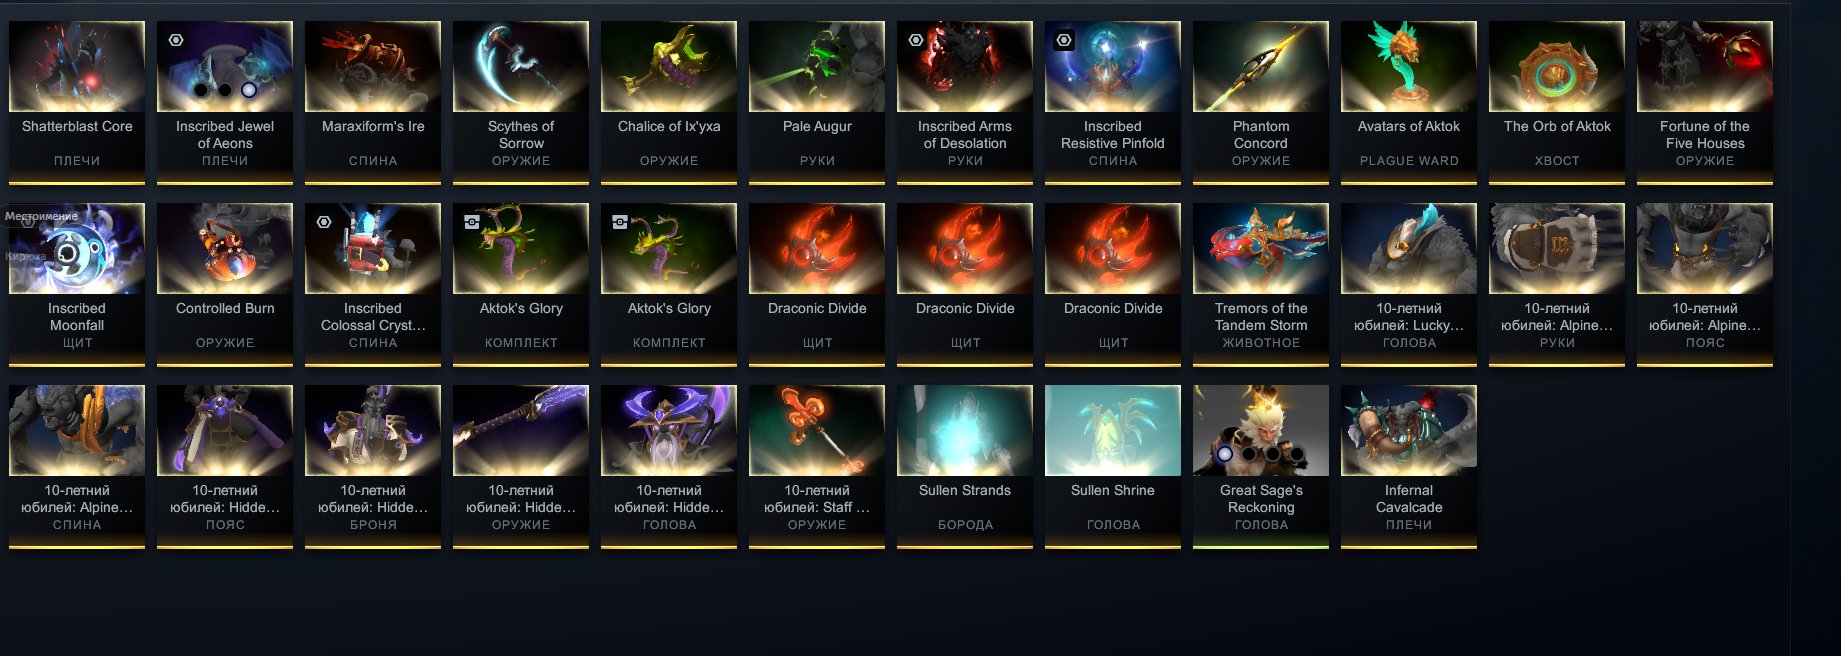This screenshot has height=656, width=1841.
Task: Open the Avatars of Aktok plague ward
Action: 1409,102
